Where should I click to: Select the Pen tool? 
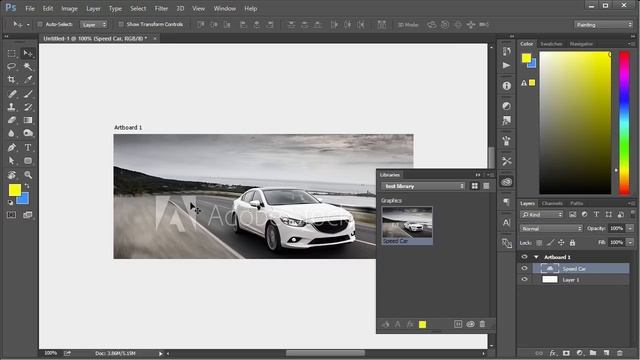point(11,148)
